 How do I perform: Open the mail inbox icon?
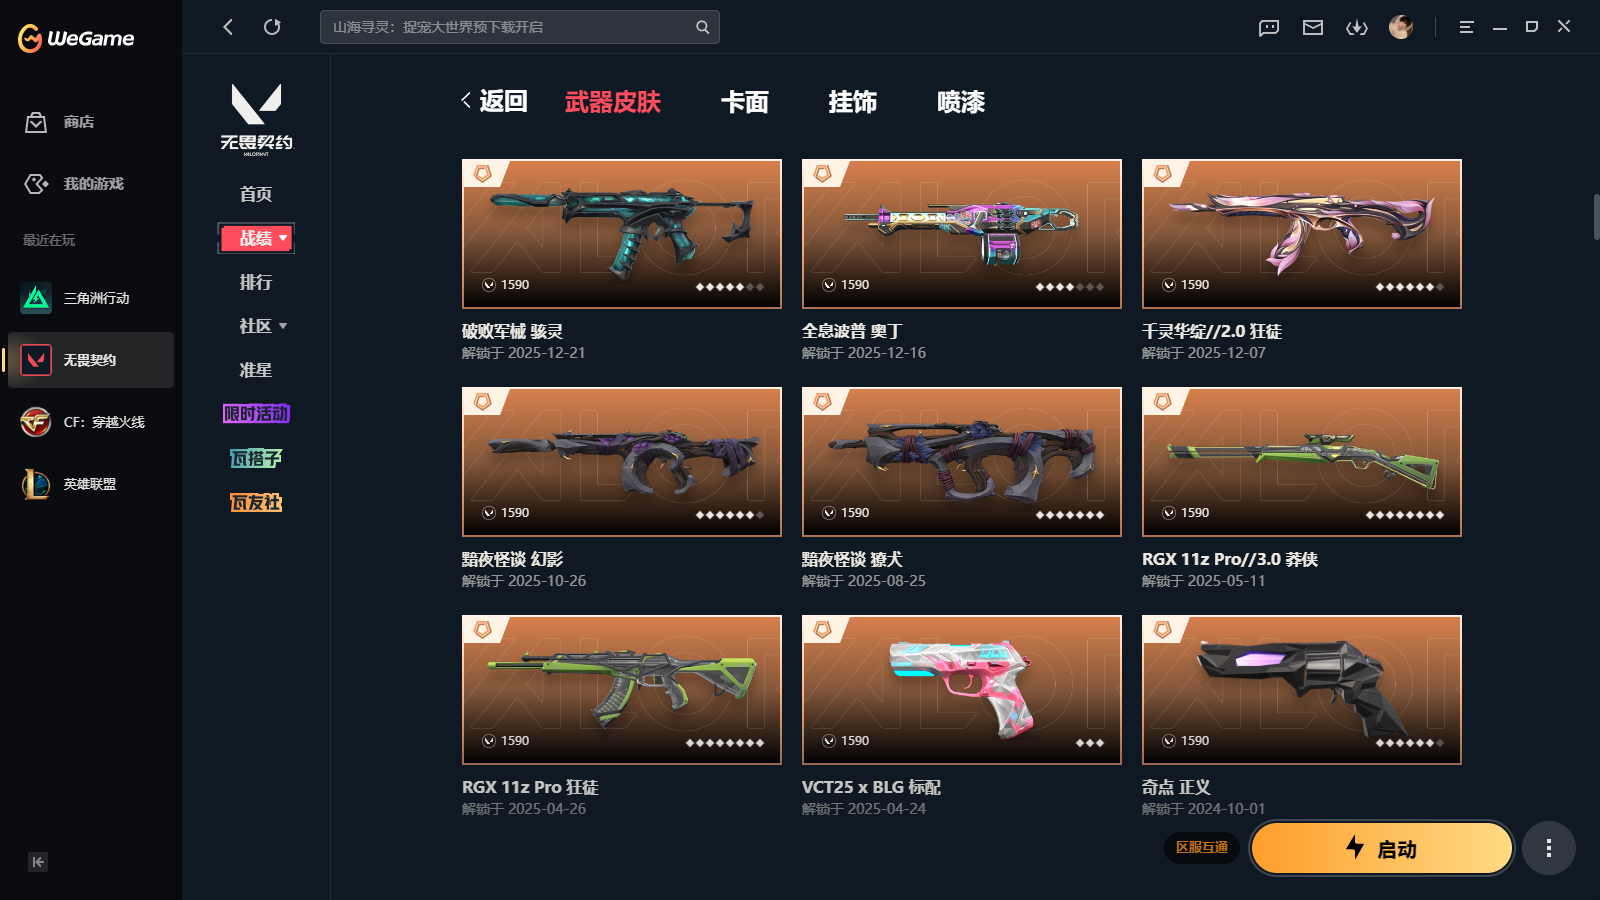pos(1313,27)
